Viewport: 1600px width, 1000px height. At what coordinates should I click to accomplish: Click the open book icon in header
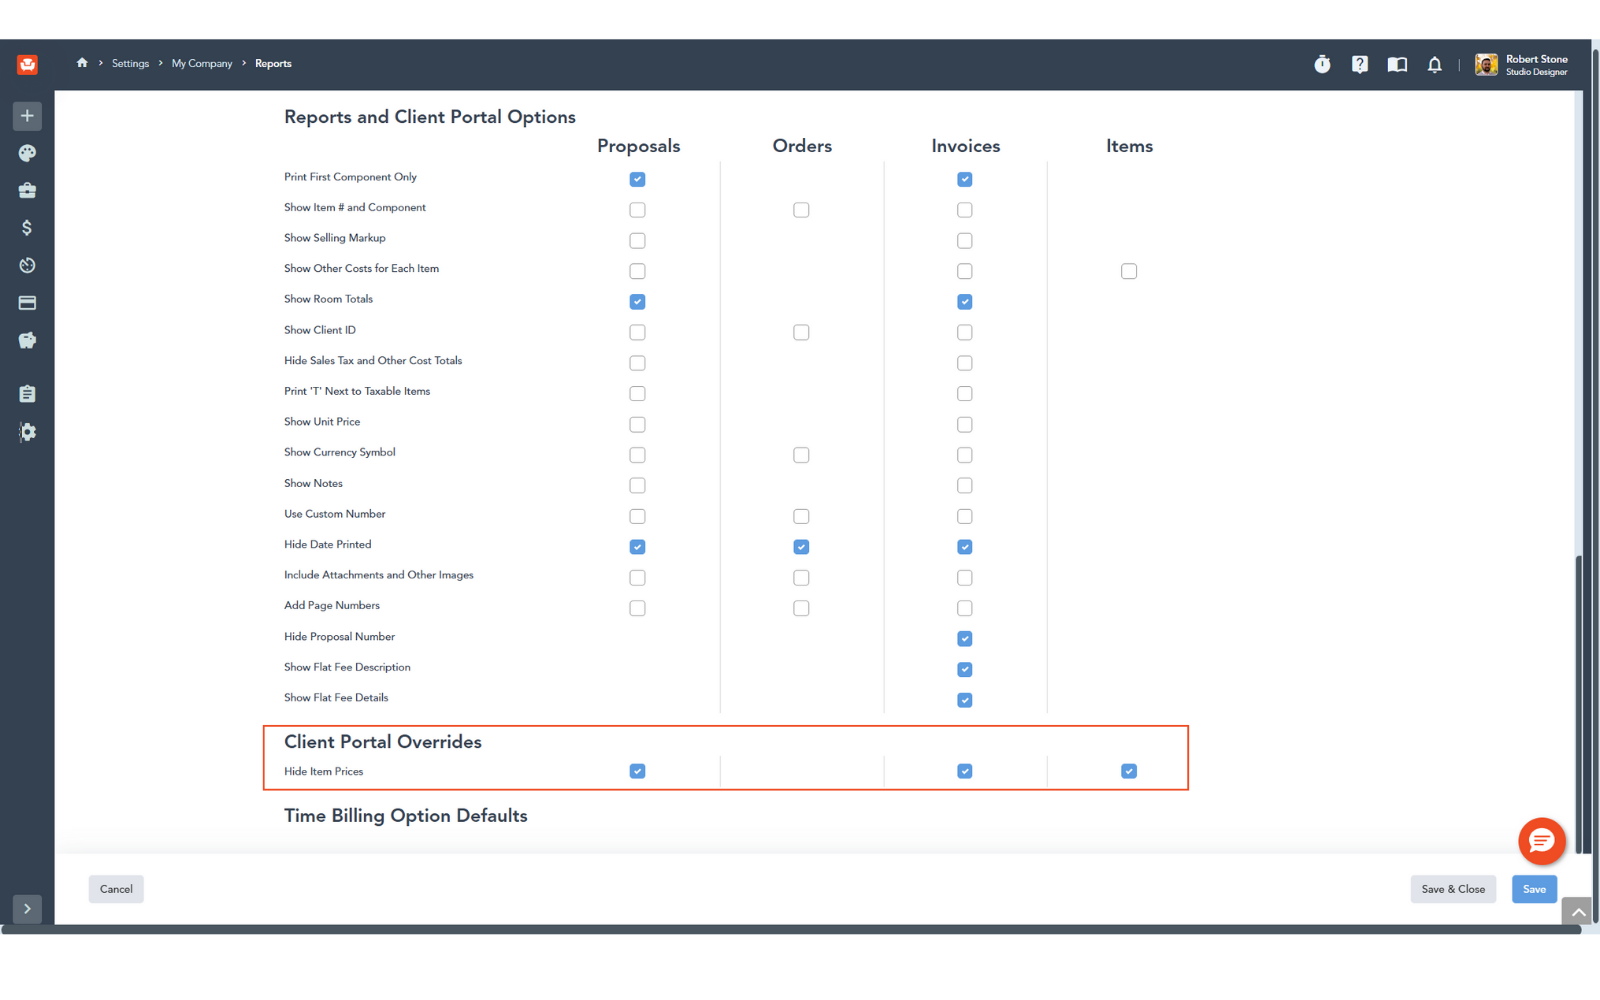click(1397, 65)
